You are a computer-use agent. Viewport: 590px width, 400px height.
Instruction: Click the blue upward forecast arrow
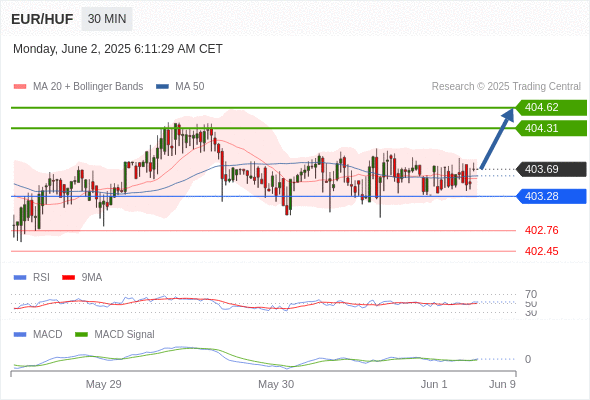point(497,138)
